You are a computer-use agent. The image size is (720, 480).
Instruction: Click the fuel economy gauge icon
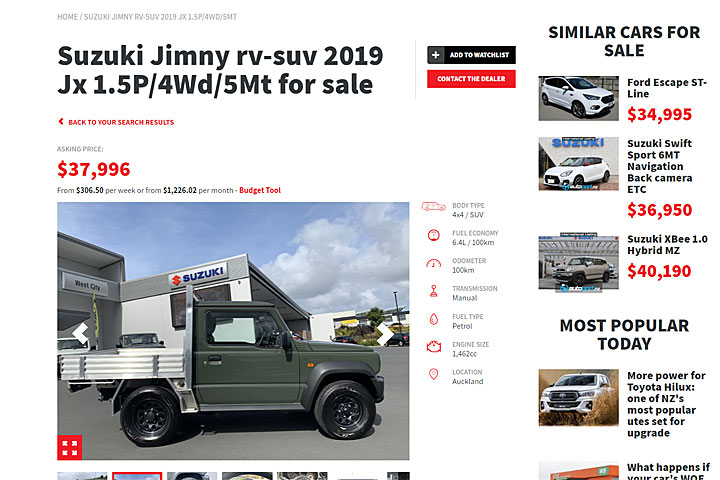pos(433,235)
